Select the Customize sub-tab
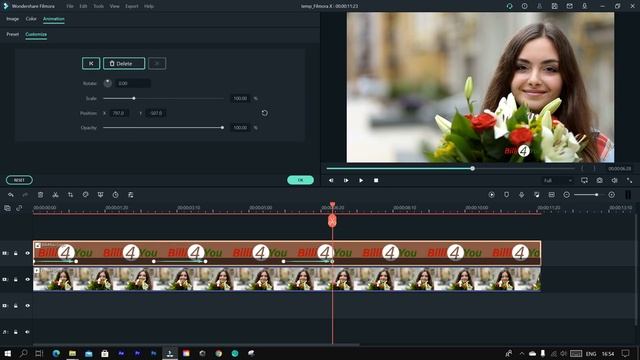The width and height of the screenshot is (640, 360). coord(36,34)
